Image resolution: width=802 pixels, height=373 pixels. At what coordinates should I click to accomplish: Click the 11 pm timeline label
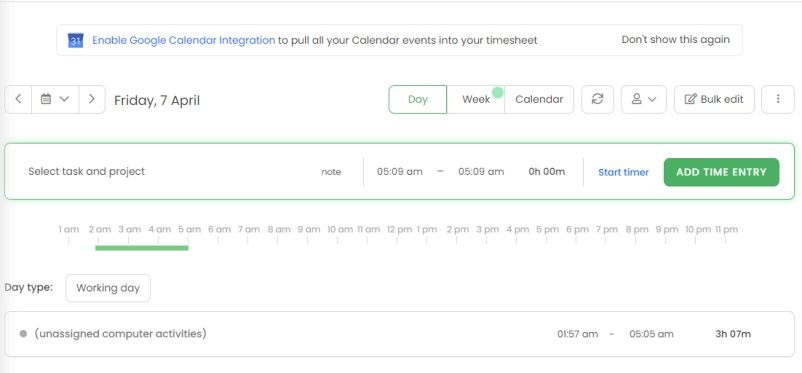[x=726, y=229]
